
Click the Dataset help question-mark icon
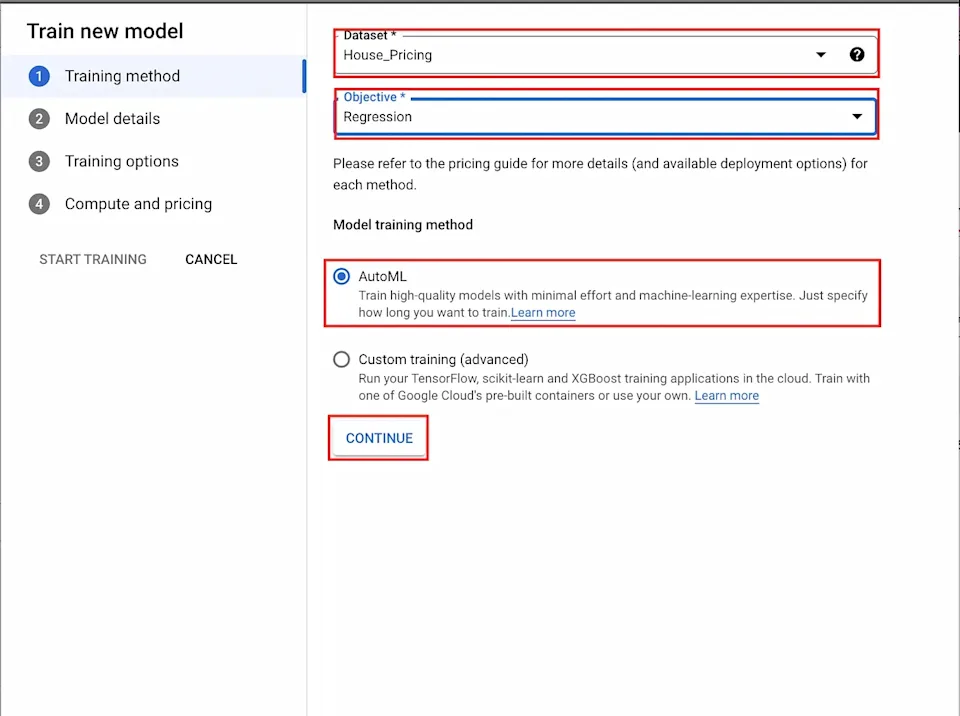[857, 55]
